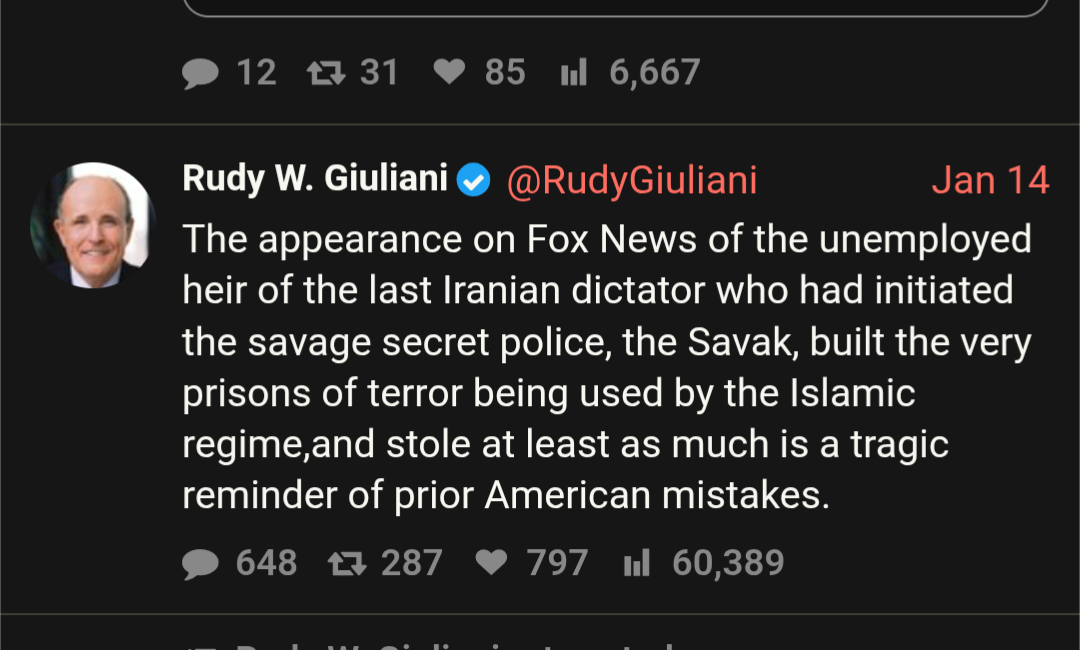
Task: Open the Rudy W. Giuliani display name link
Action: 314,179
